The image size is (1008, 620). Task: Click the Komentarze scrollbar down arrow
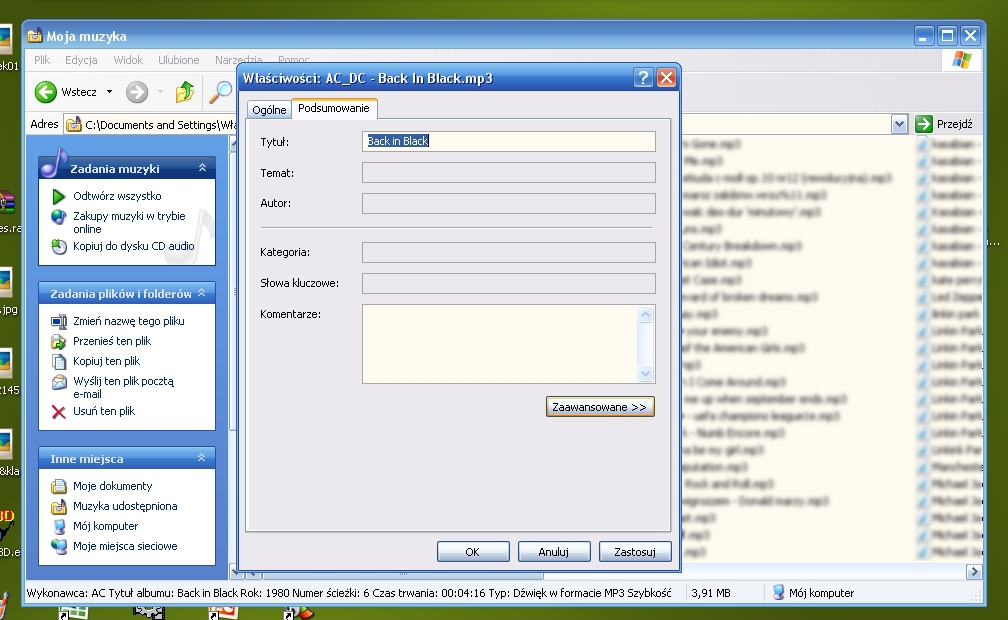(645, 373)
